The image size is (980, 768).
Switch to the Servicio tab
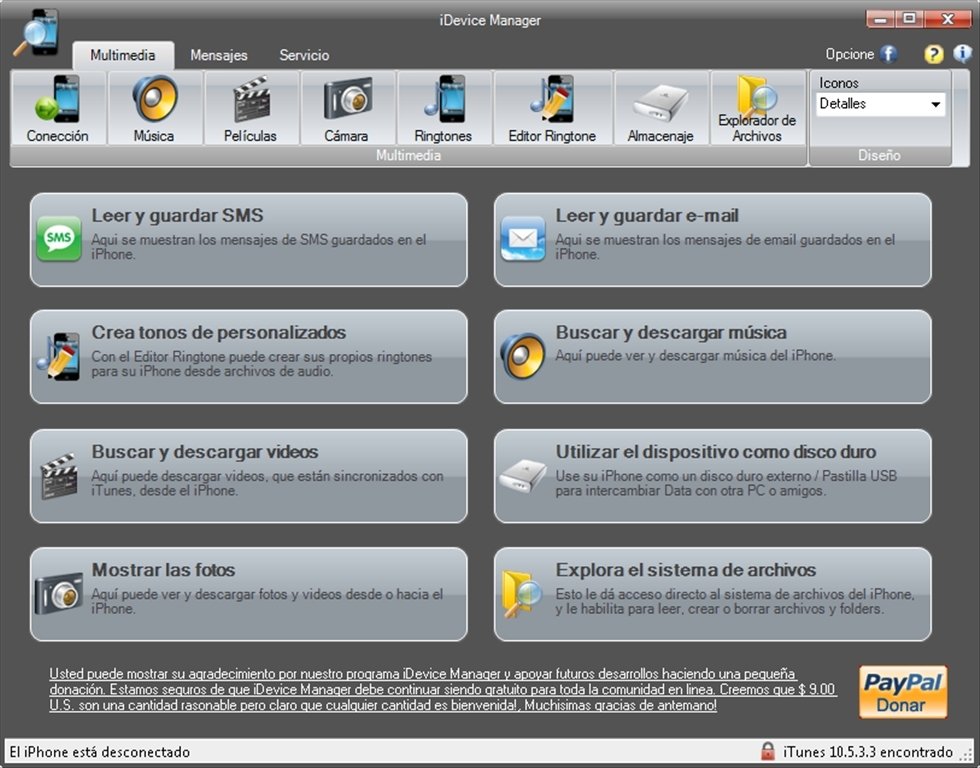coord(304,55)
